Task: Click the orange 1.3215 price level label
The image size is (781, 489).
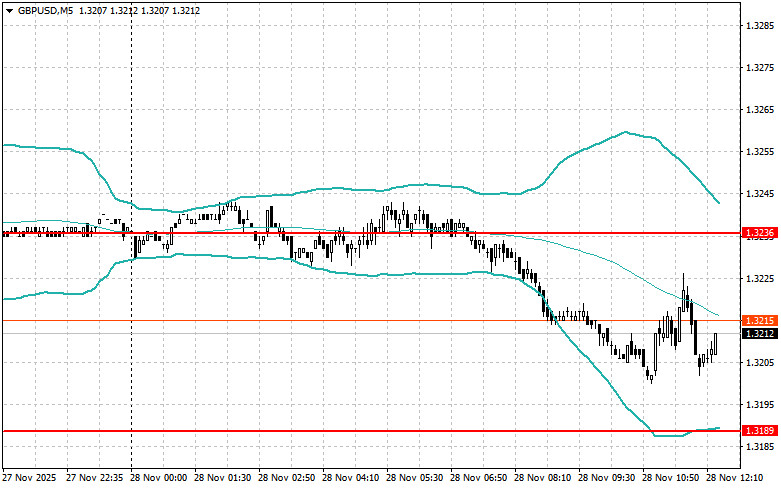Action: click(760, 321)
